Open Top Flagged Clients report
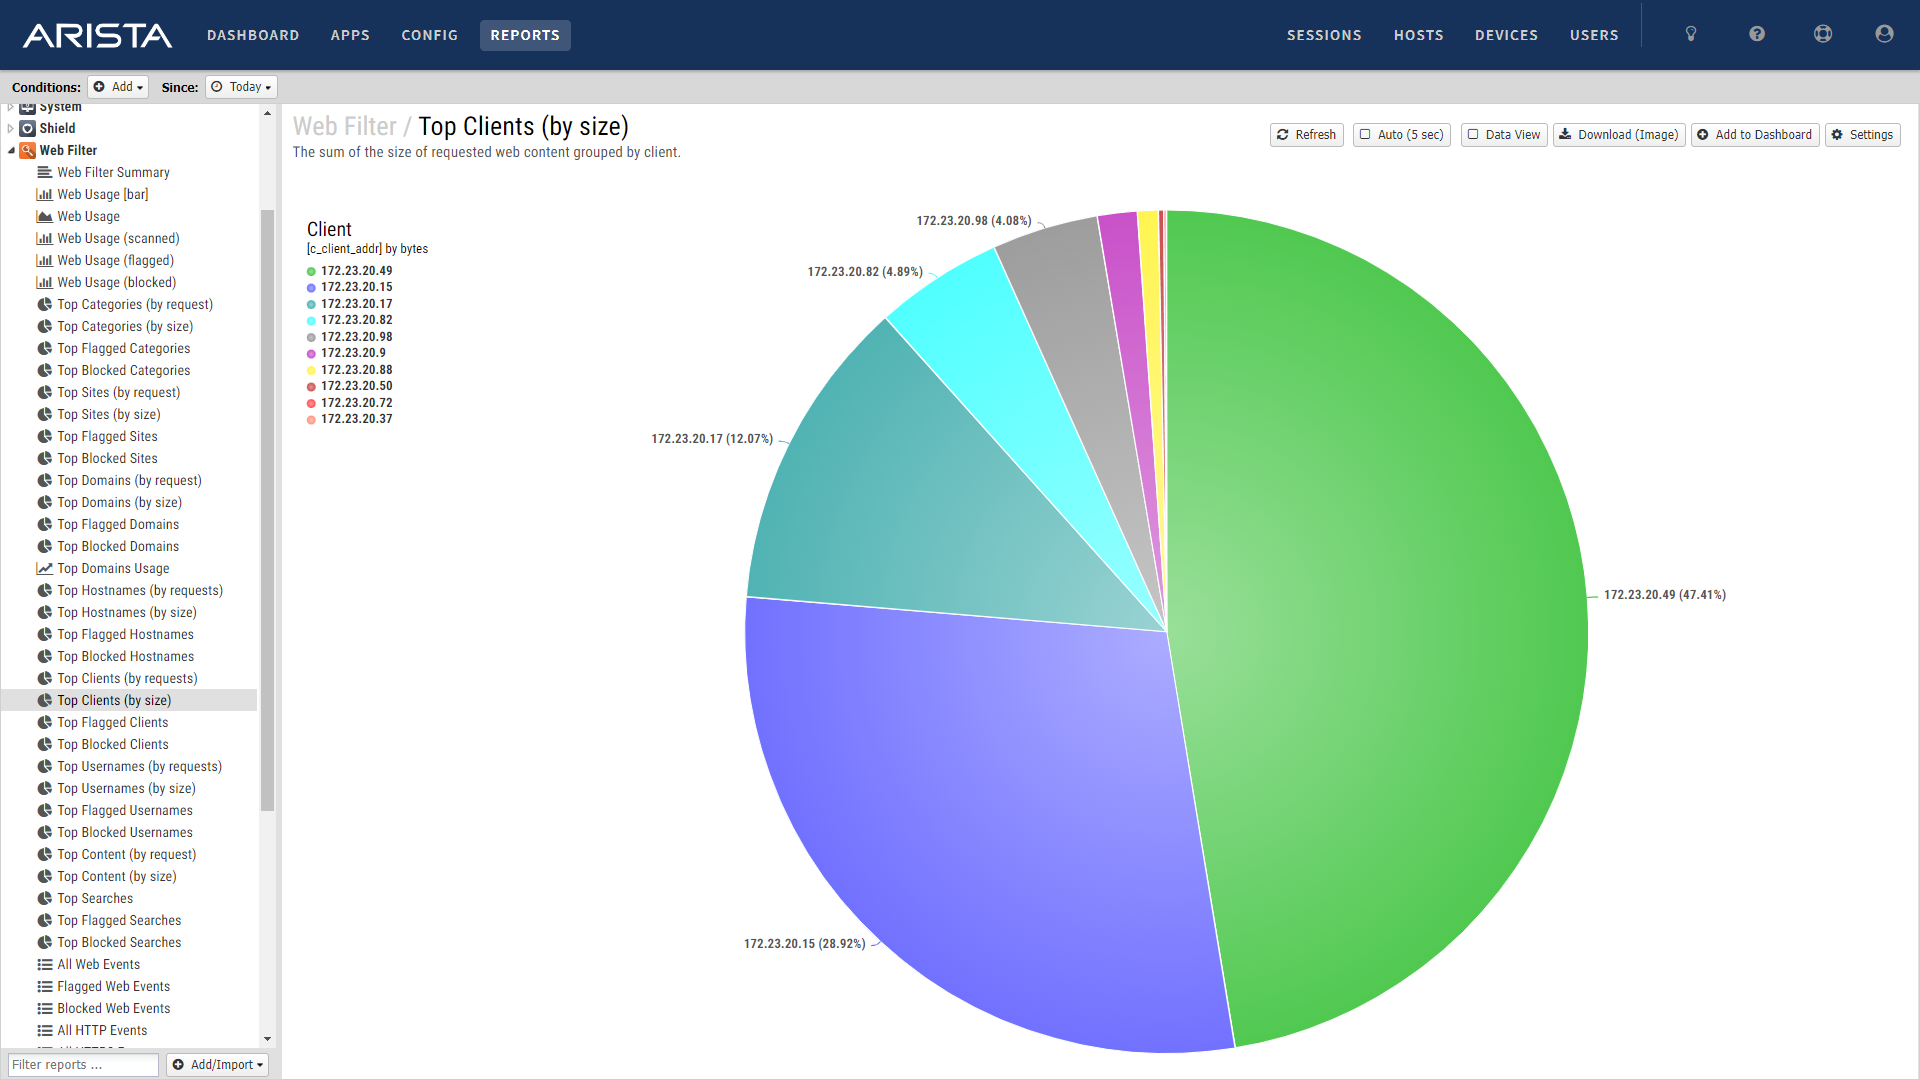 112,723
